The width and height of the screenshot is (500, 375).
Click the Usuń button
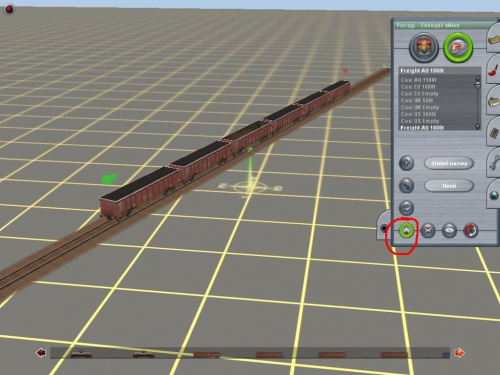[449, 186]
